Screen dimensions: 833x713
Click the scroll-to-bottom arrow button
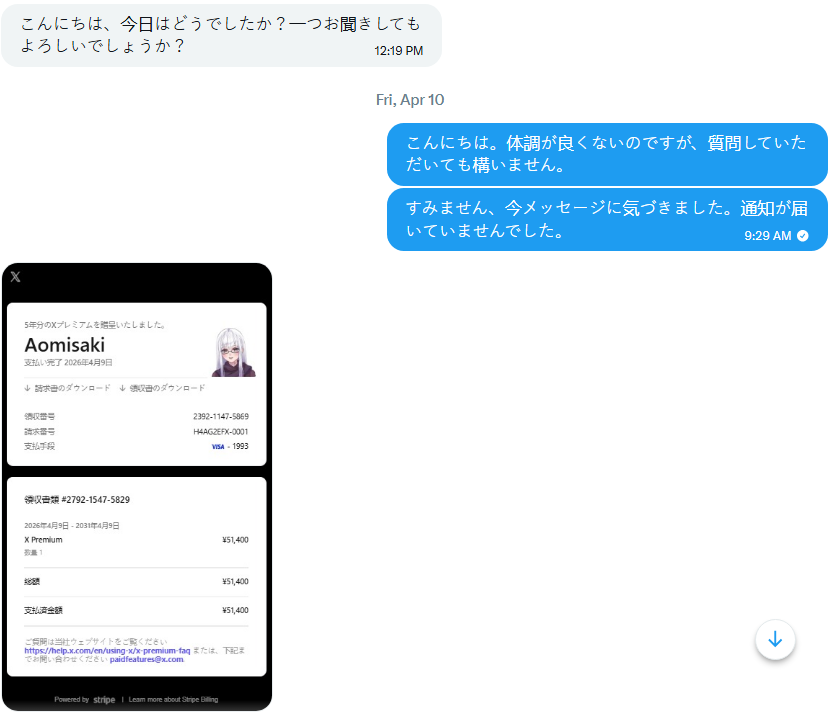tap(775, 639)
